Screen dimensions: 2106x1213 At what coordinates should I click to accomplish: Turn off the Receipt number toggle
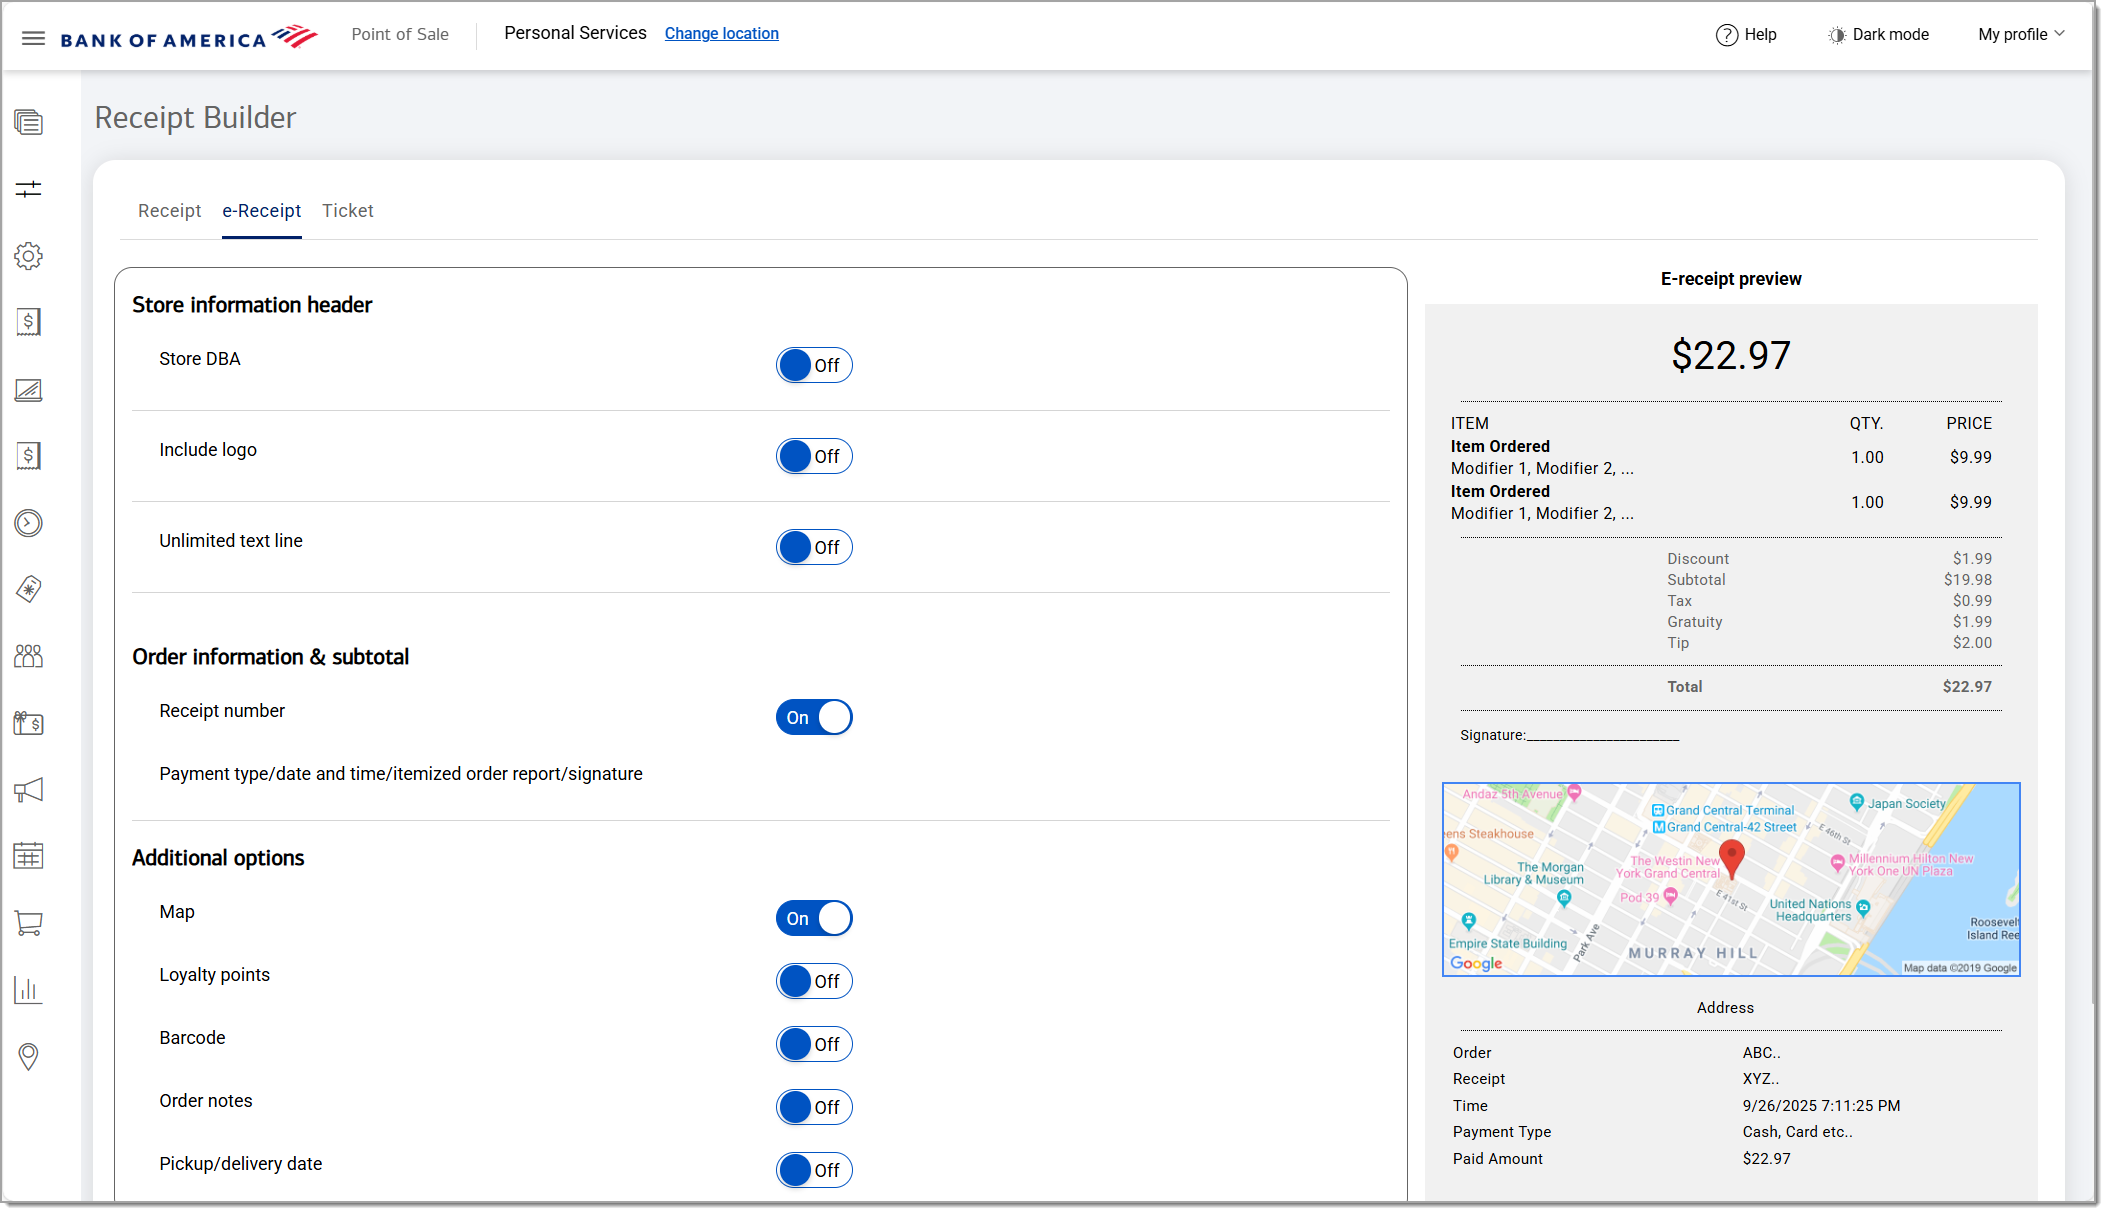coord(814,718)
